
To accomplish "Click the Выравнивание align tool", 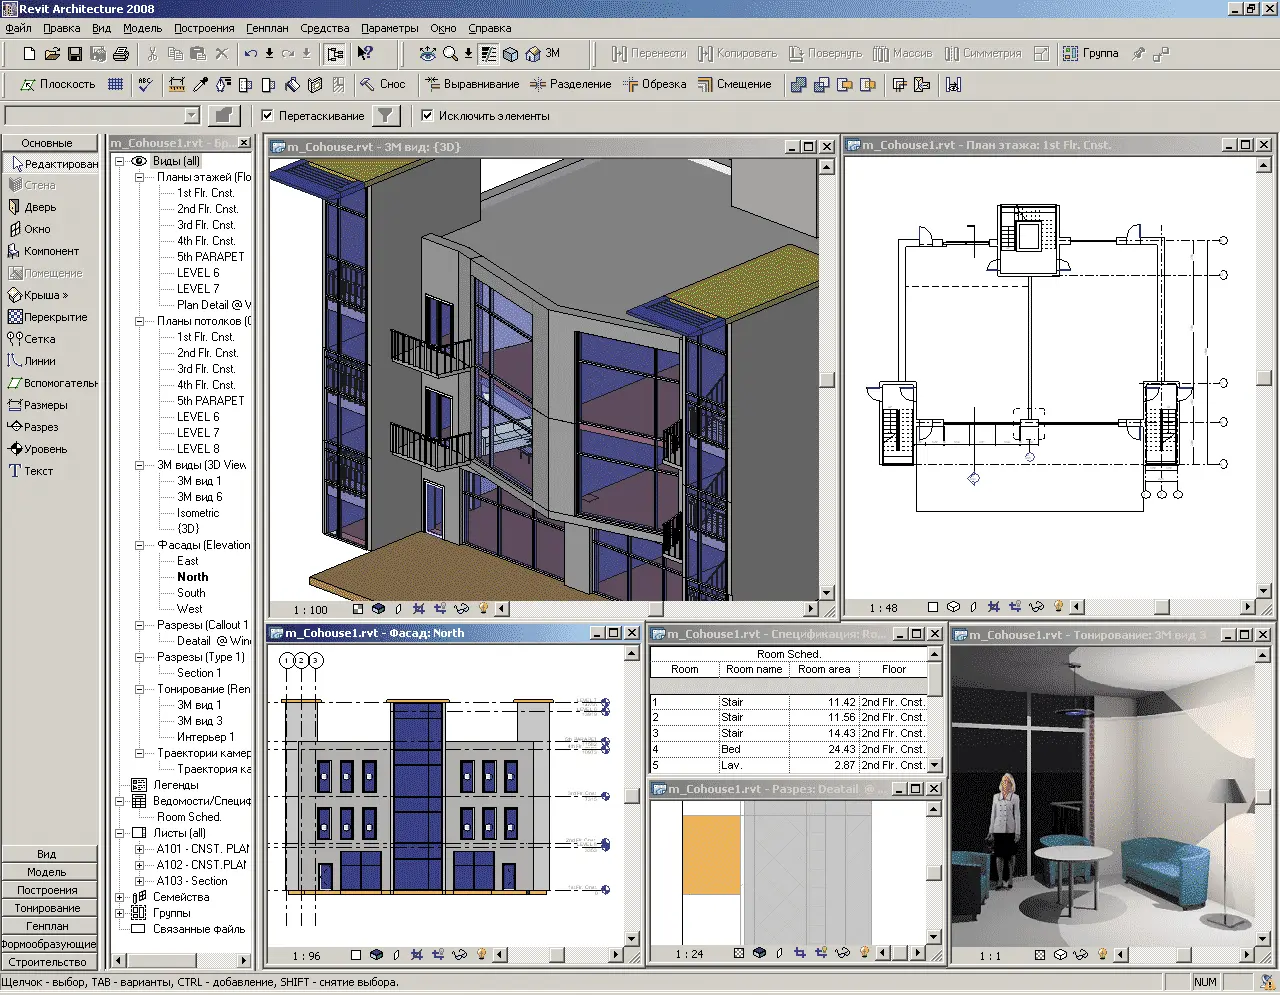I will point(472,85).
